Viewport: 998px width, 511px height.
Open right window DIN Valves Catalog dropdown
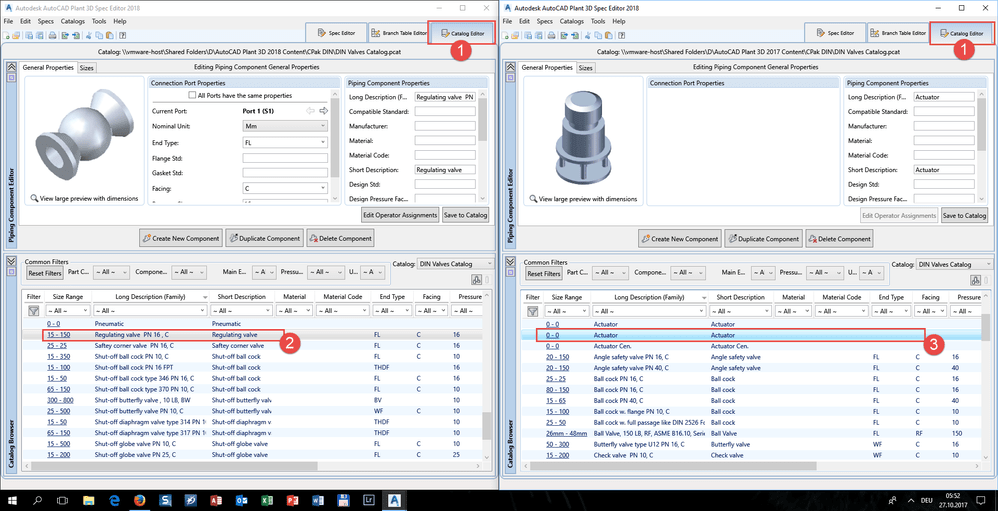(953, 264)
